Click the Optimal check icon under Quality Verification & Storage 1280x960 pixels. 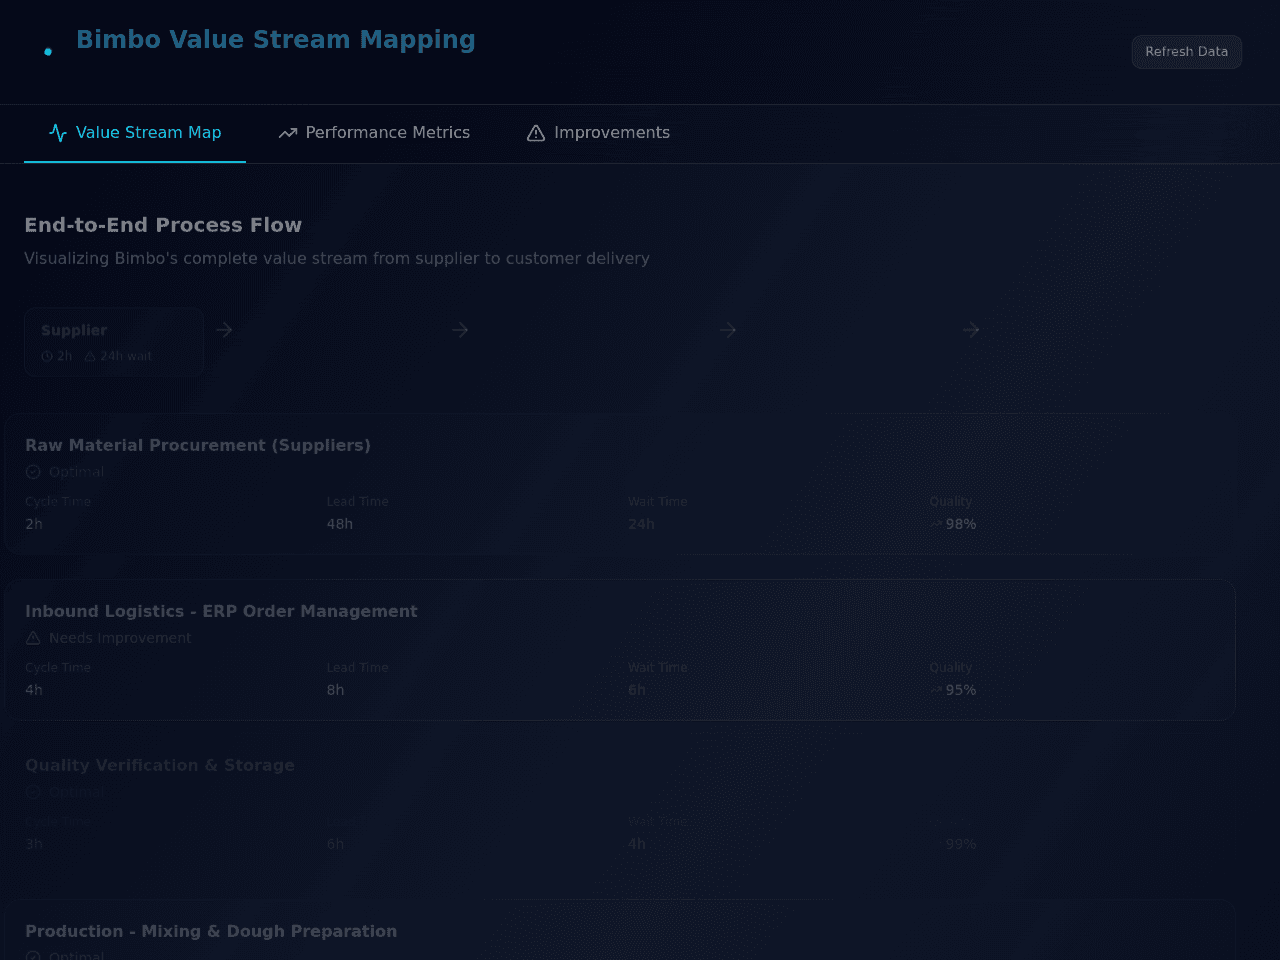coord(33,792)
